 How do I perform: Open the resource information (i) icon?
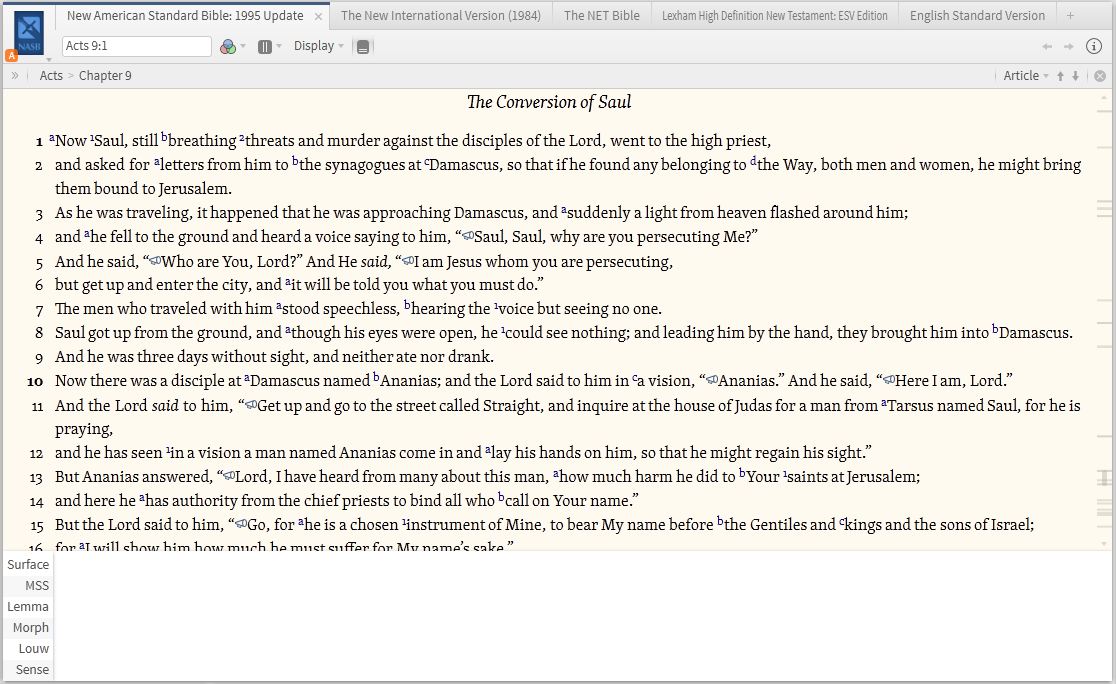click(x=1094, y=46)
